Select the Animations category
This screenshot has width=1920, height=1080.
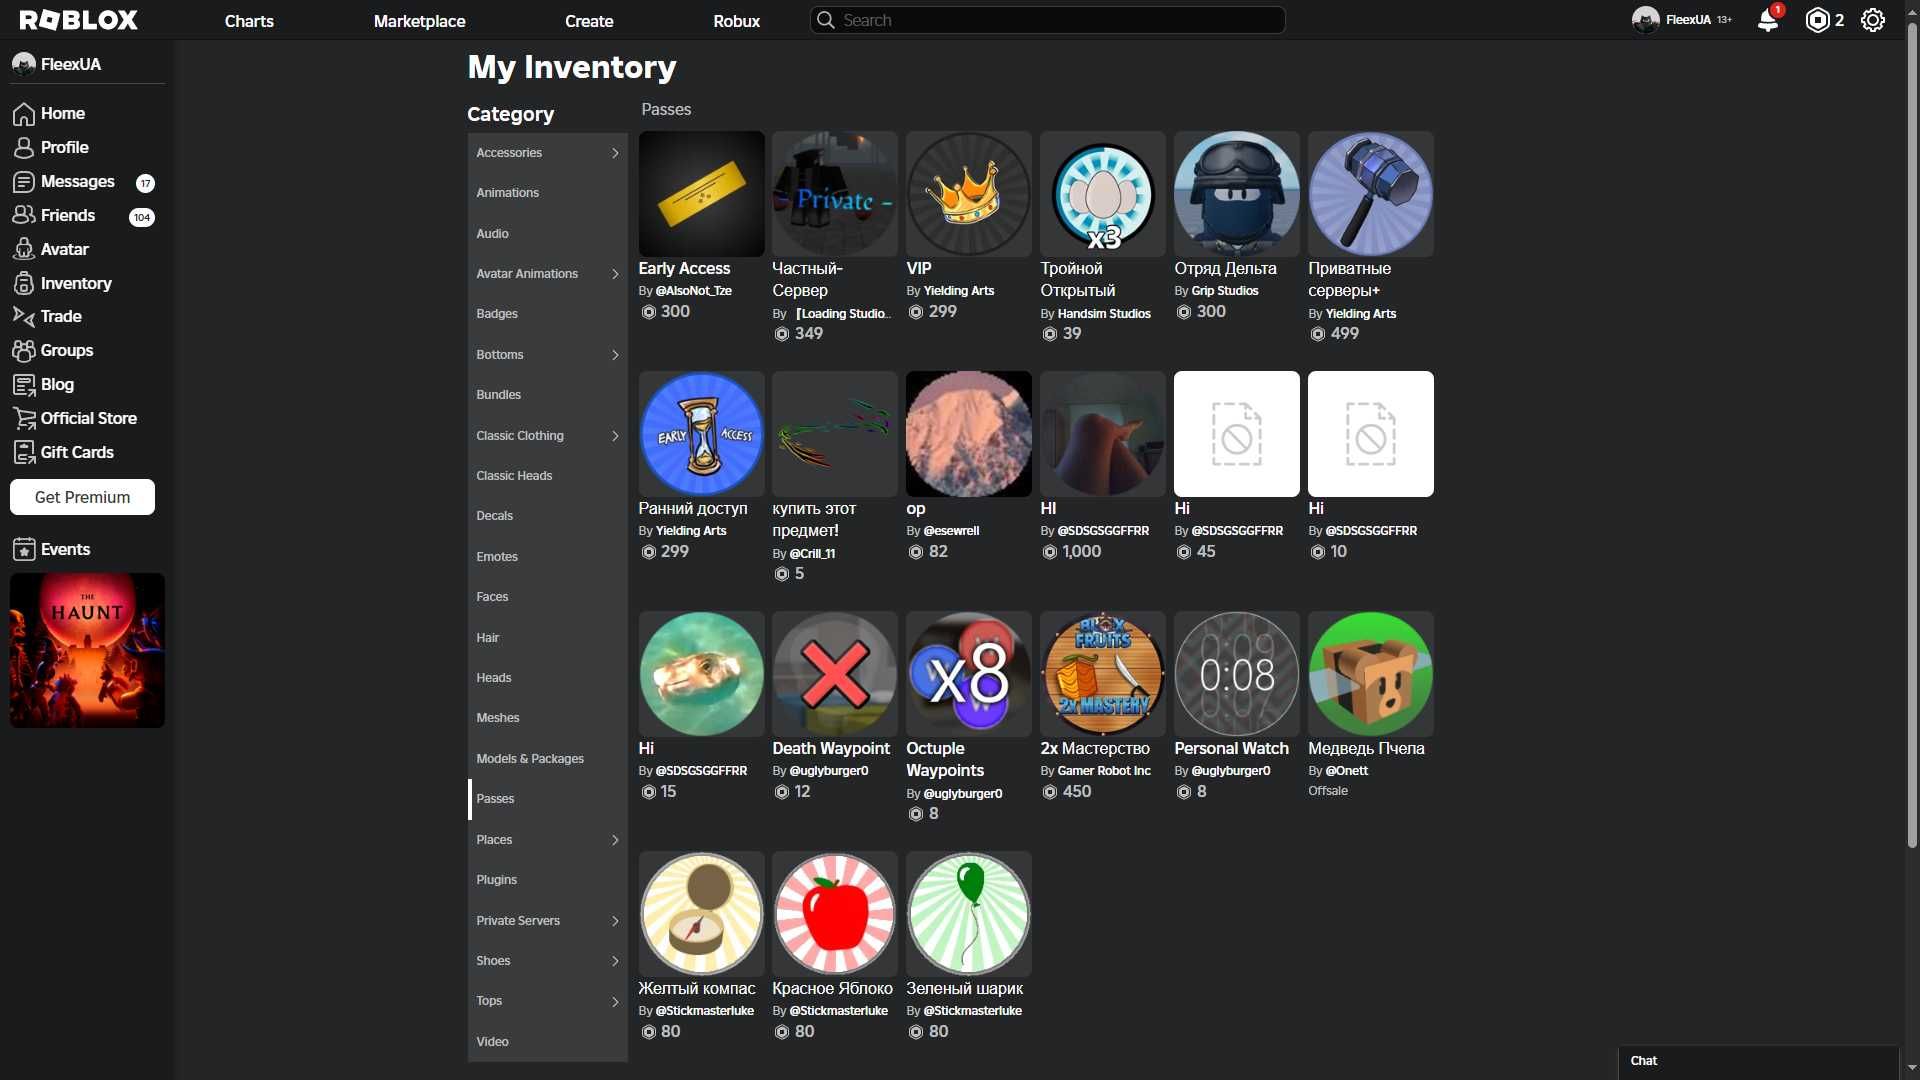pyautogui.click(x=548, y=193)
